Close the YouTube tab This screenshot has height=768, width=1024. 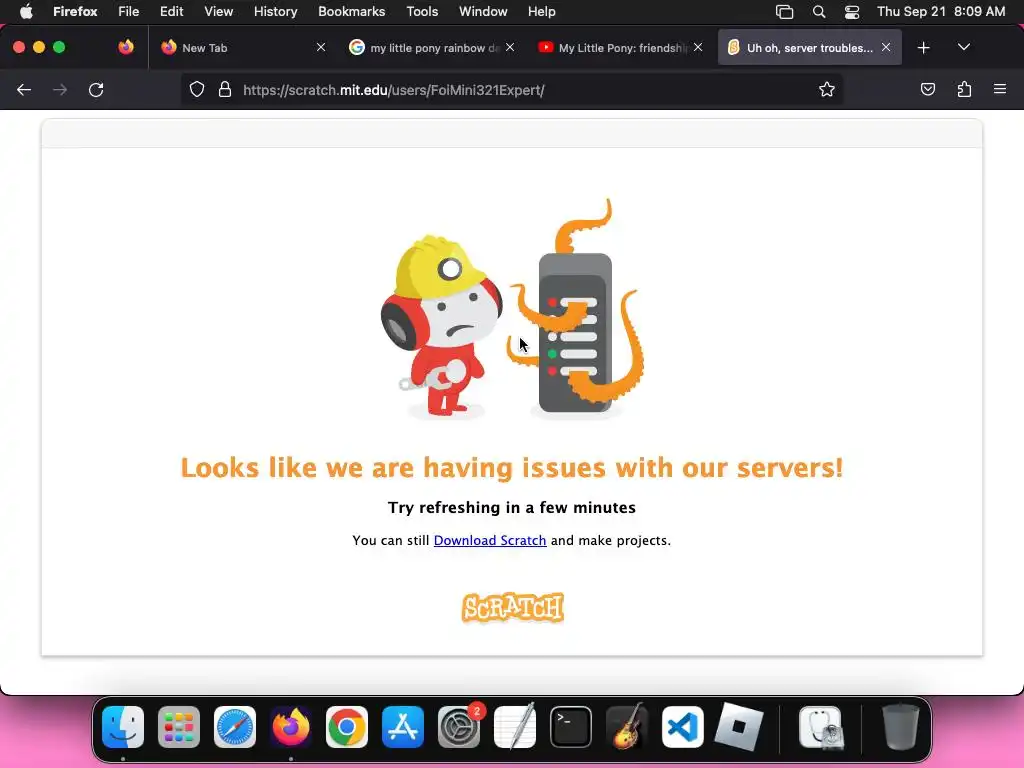(698, 47)
